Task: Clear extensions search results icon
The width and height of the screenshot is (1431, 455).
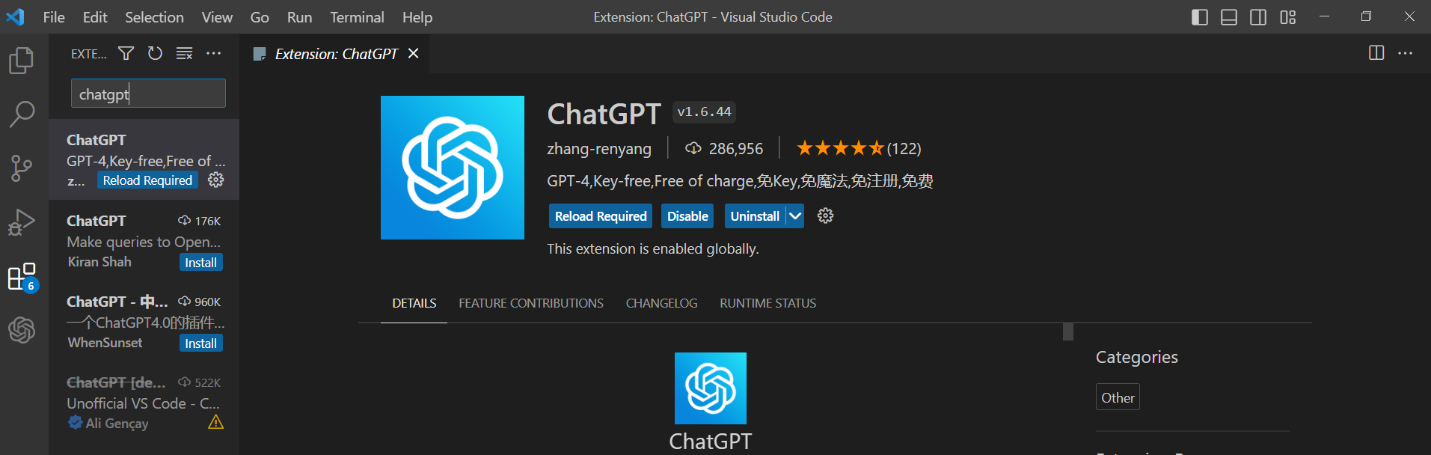Action: pos(184,53)
